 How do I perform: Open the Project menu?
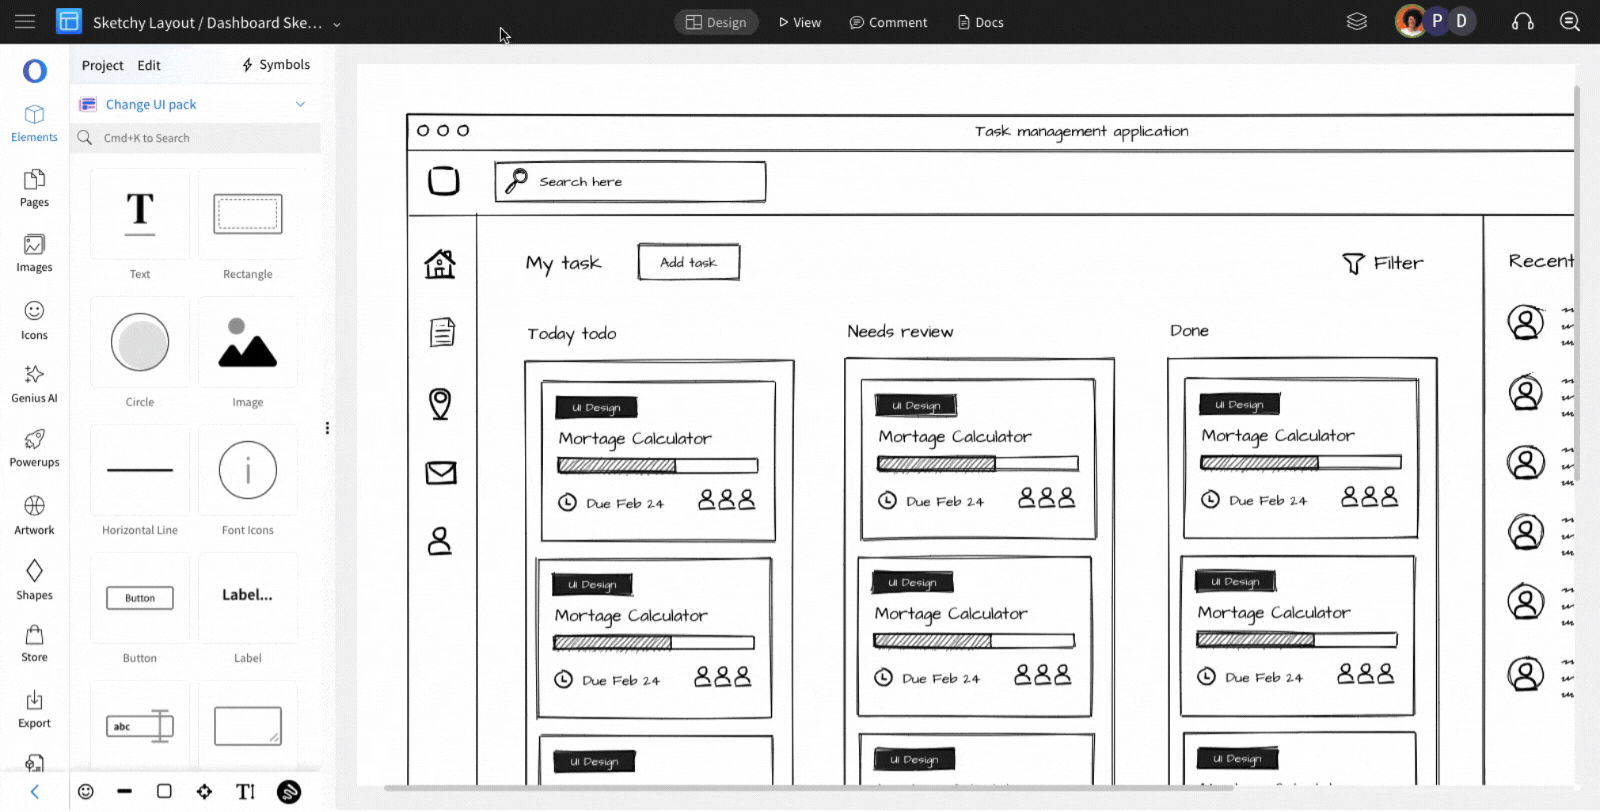click(x=103, y=65)
